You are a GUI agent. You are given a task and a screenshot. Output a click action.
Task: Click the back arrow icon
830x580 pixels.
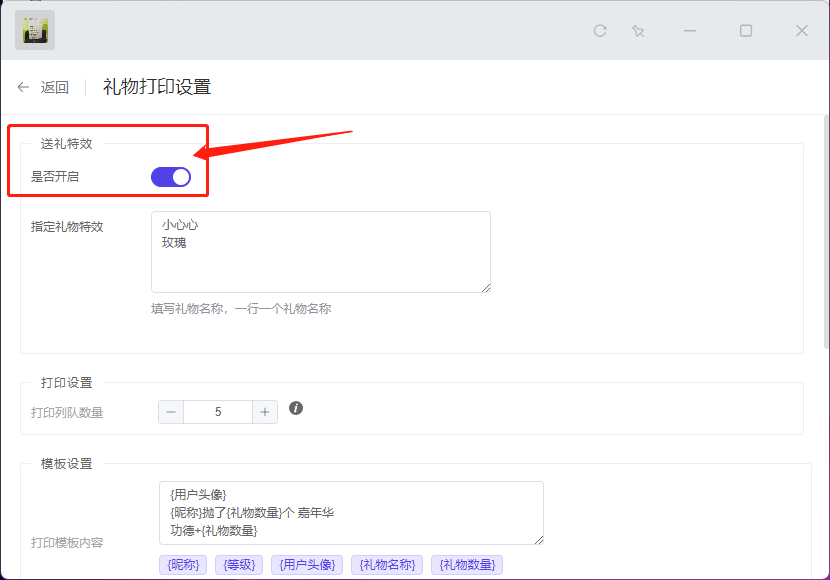tap(23, 87)
